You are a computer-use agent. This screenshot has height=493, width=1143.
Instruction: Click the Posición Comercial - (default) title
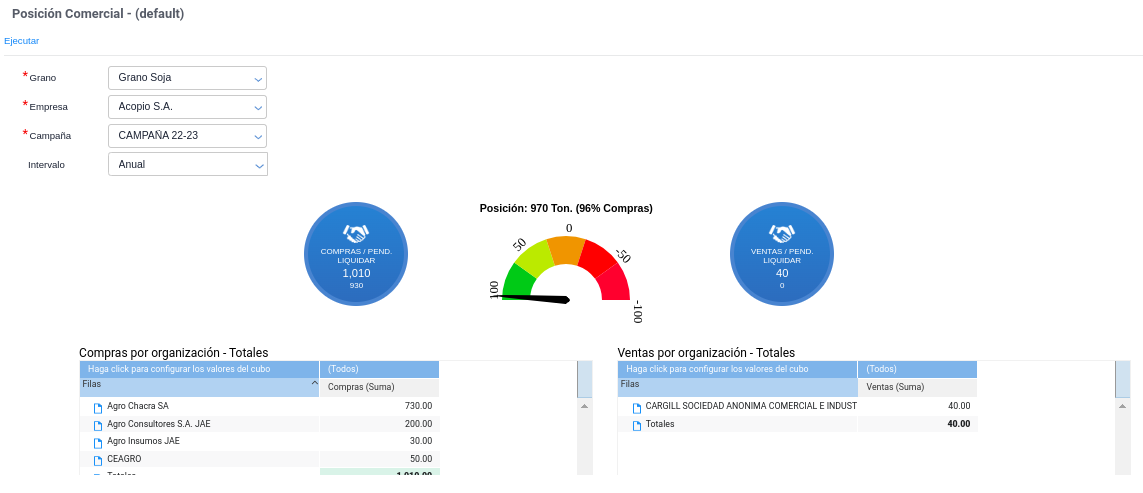[98, 14]
